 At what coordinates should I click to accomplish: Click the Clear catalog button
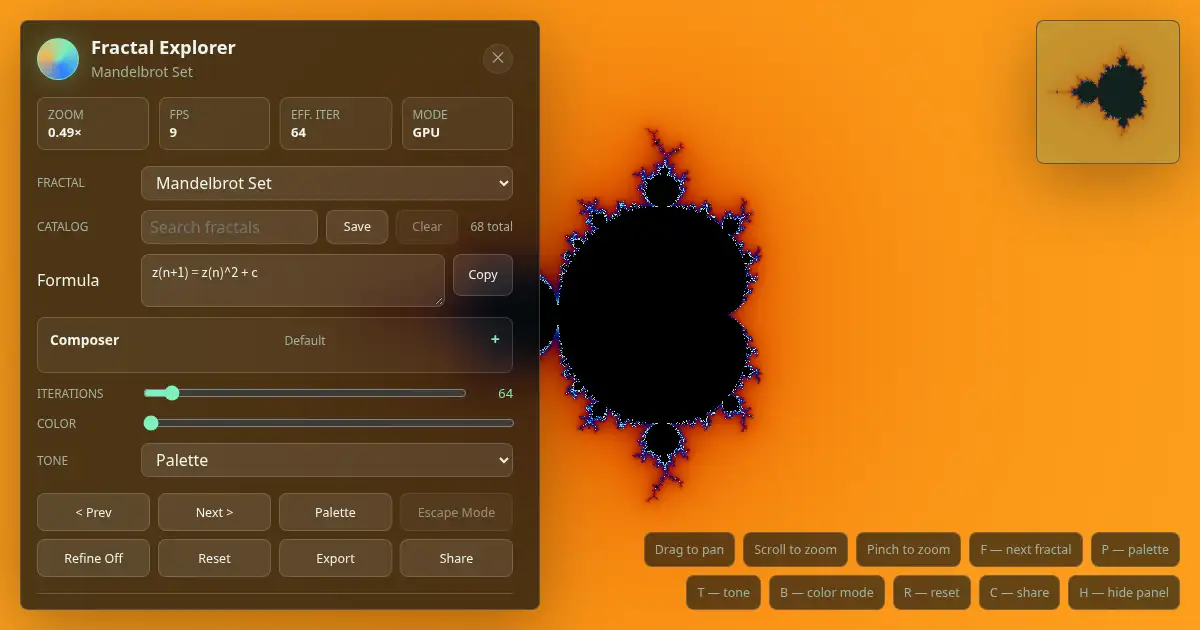click(x=427, y=227)
